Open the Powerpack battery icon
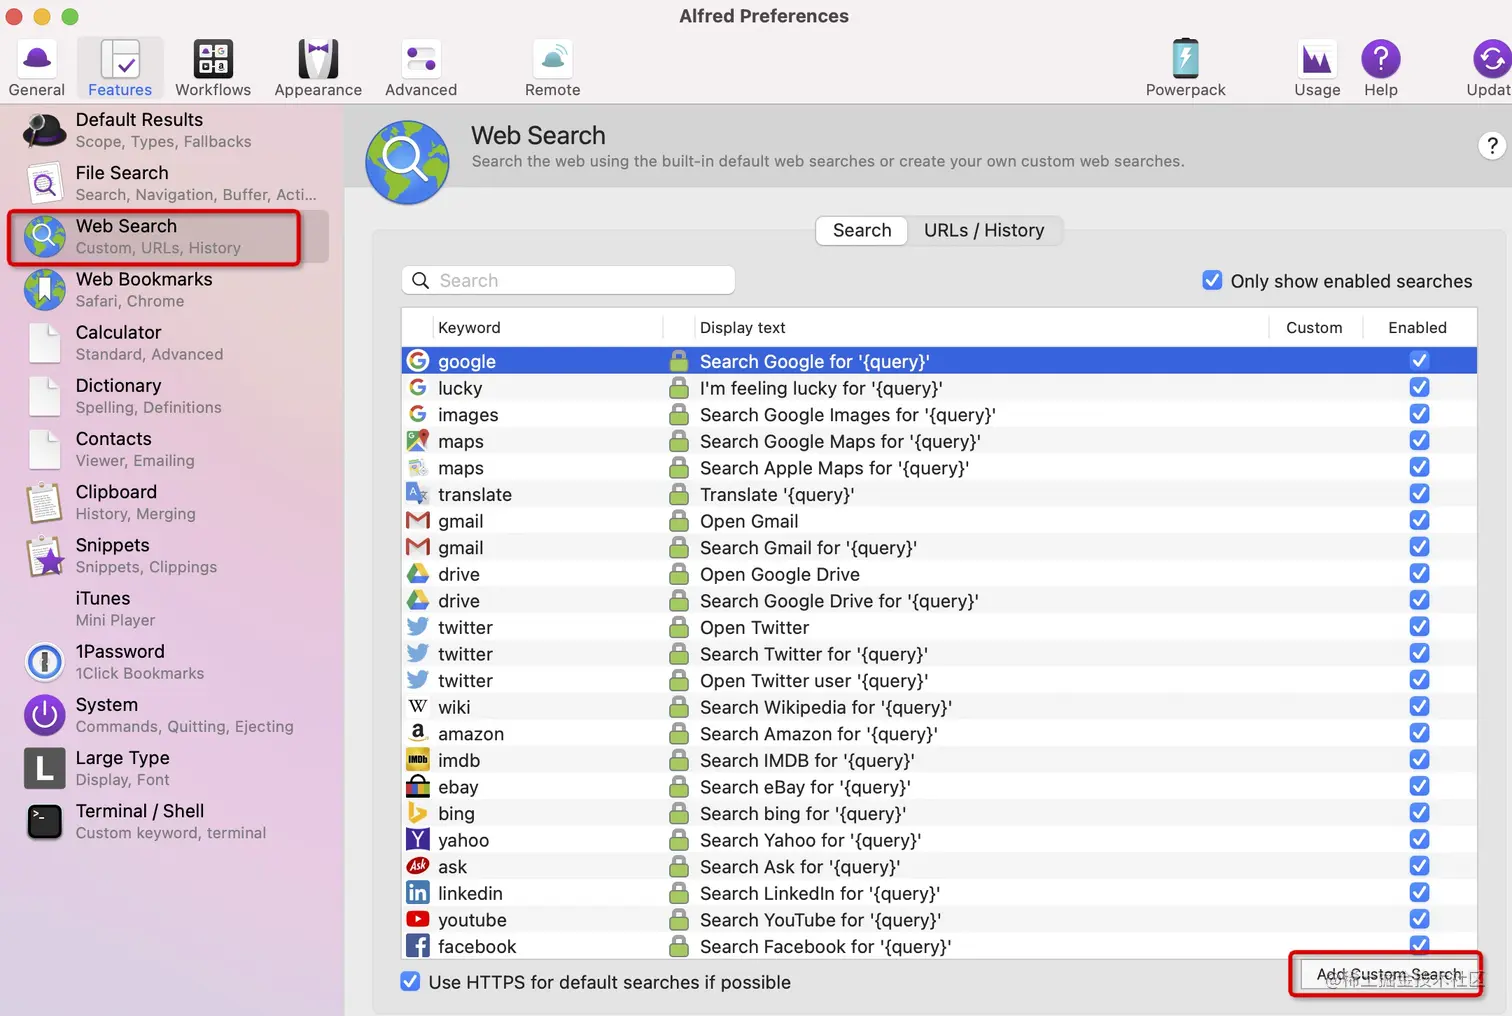Image resolution: width=1512 pixels, height=1016 pixels. 1185,59
